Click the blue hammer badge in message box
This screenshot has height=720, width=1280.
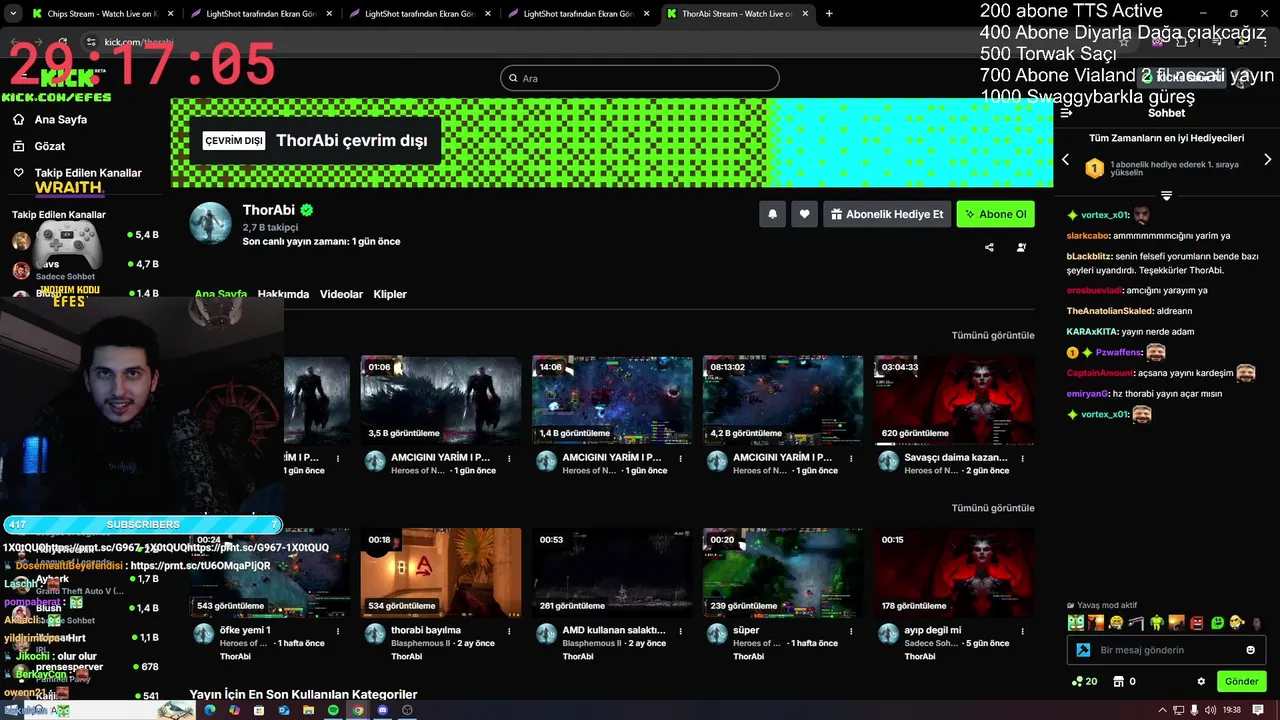tap(1083, 650)
